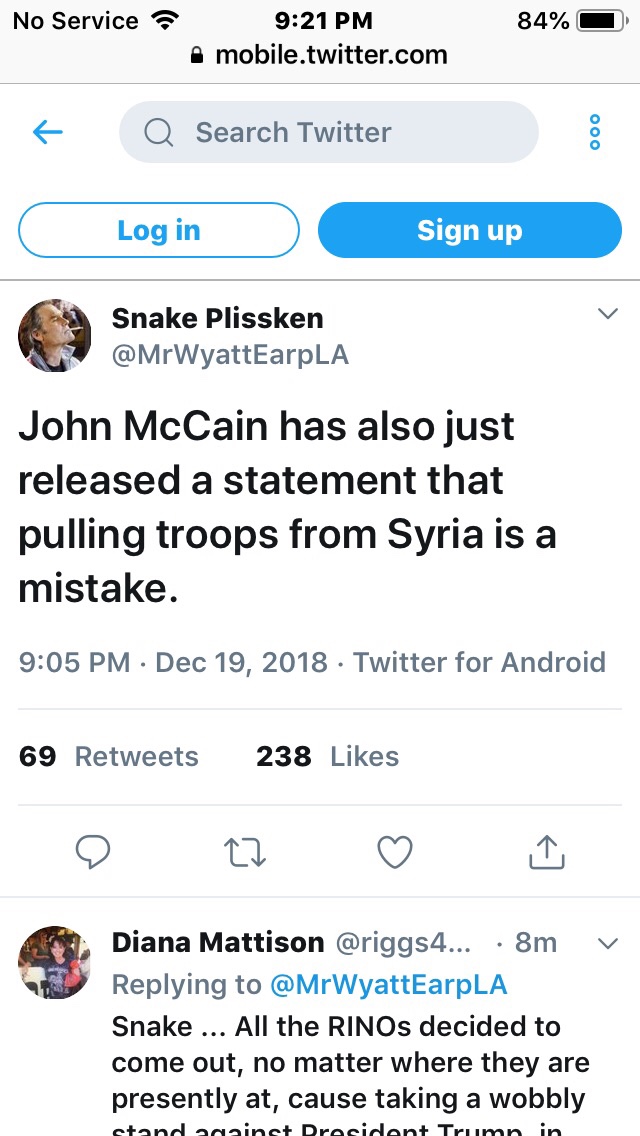The image size is (640, 1136).
Task: View the 238 Likes list
Action: [327, 757]
